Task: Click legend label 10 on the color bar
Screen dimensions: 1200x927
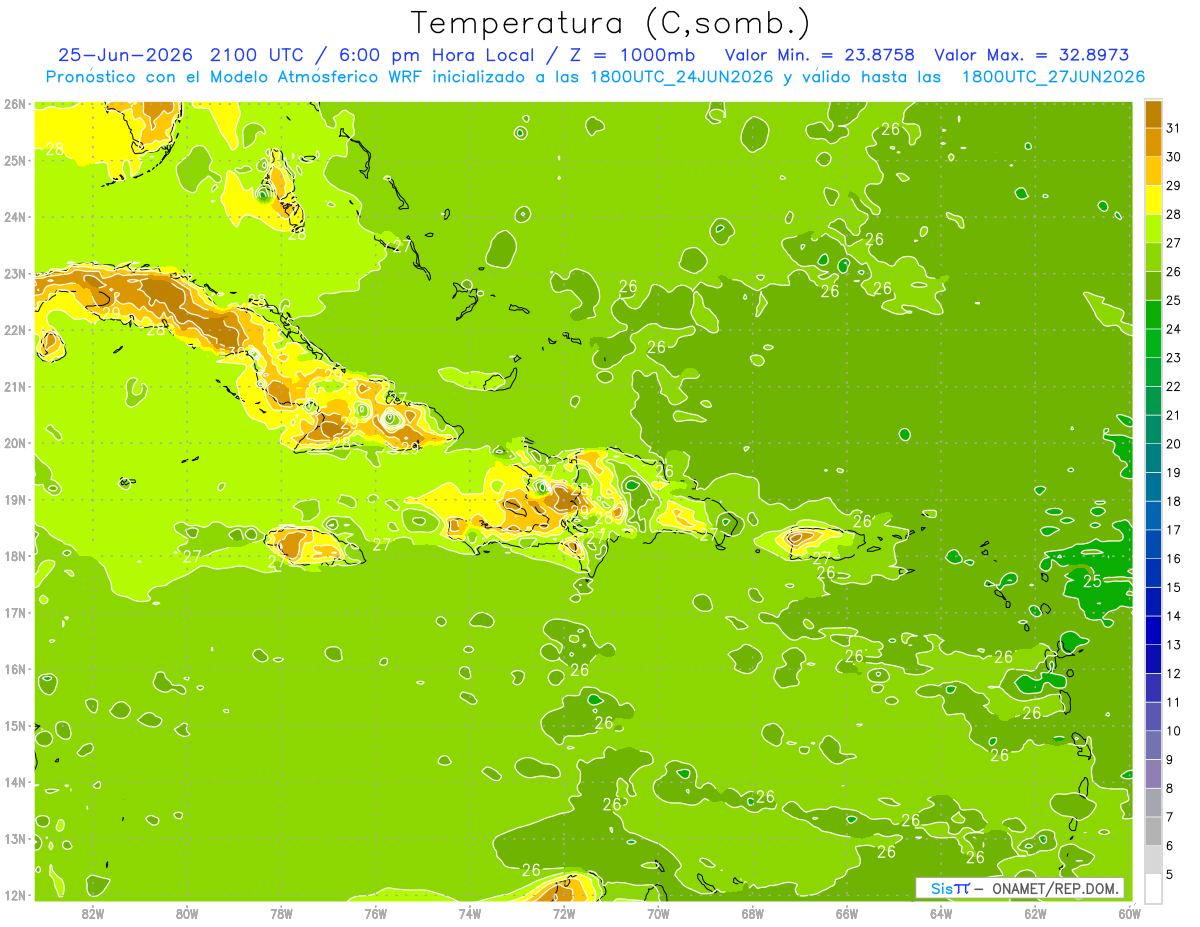Action: pyautogui.click(x=1174, y=731)
